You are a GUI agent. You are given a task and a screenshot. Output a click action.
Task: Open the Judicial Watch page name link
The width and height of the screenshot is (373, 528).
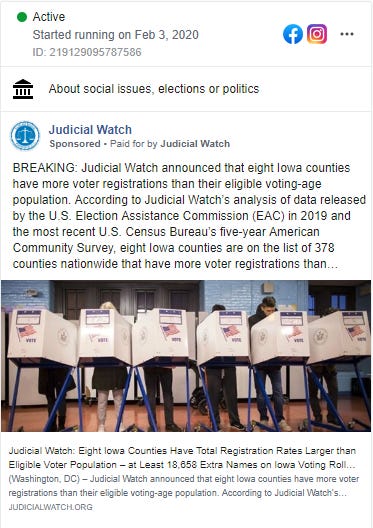(x=90, y=130)
